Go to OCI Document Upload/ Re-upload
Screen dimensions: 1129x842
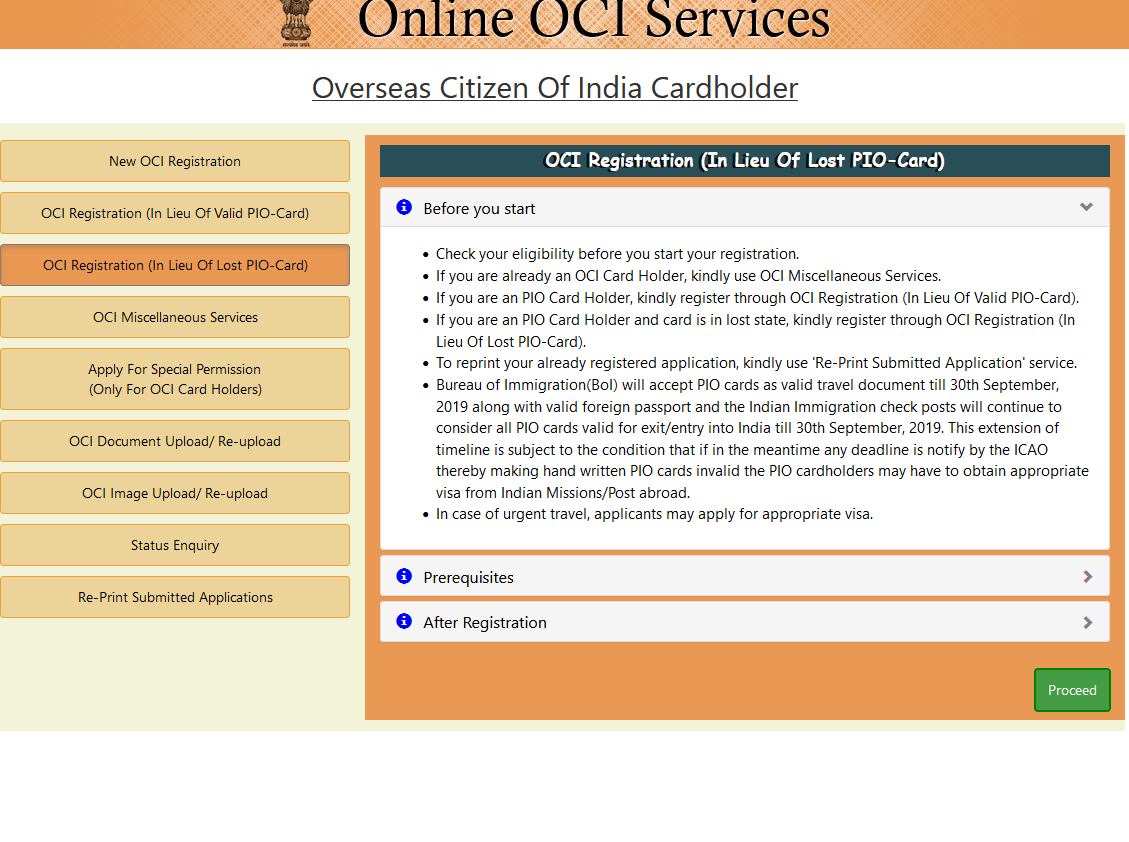175,441
